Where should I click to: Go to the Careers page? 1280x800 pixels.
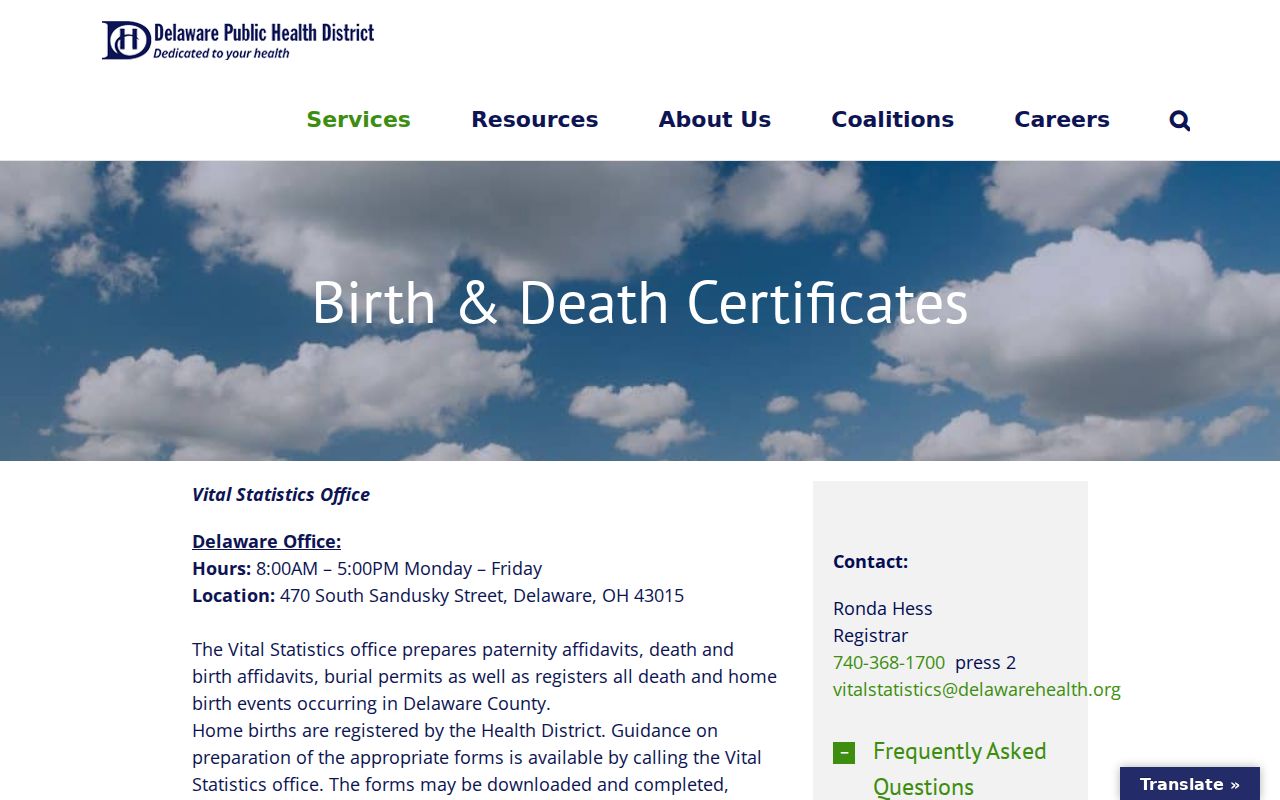coord(1061,119)
